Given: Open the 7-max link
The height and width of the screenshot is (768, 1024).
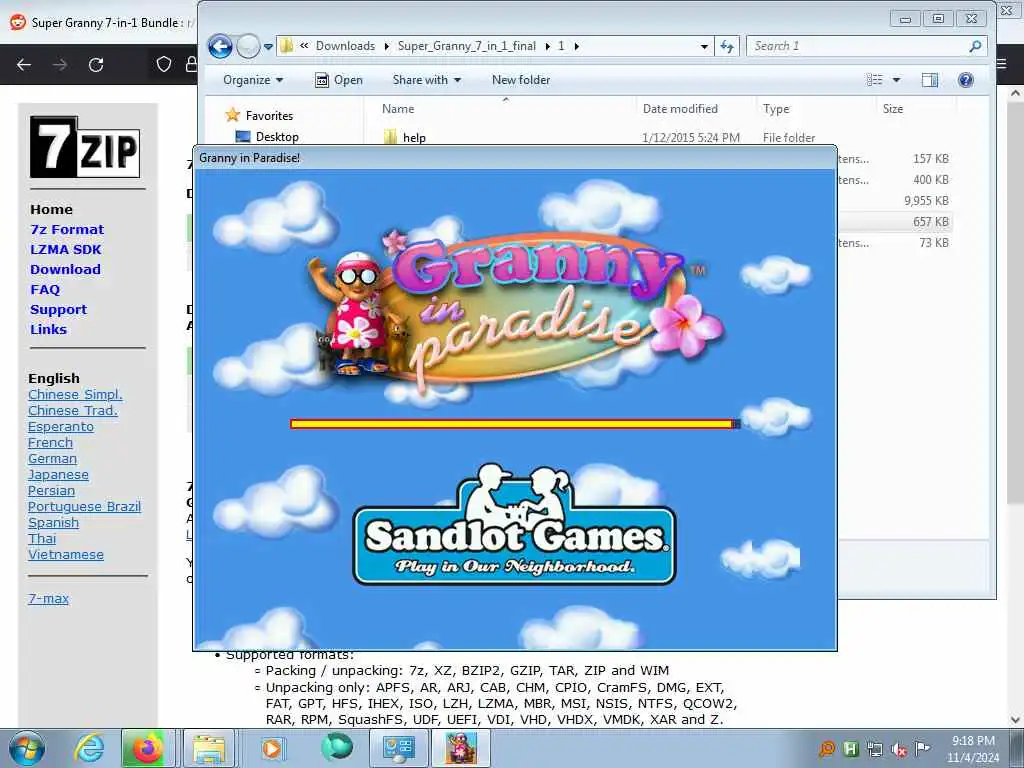Looking at the screenshot, I should click(48, 598).
